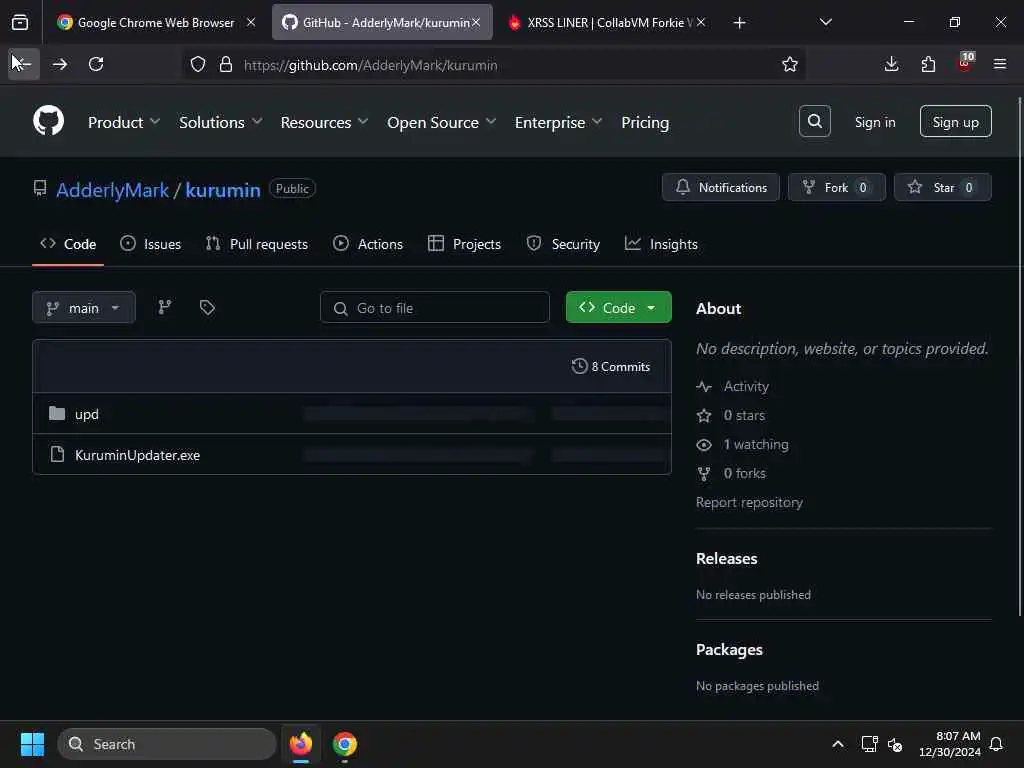Image resolution: width=1024 pixels, height=768 pixels.
Task: Click the Sign in link
Action: 875,122
